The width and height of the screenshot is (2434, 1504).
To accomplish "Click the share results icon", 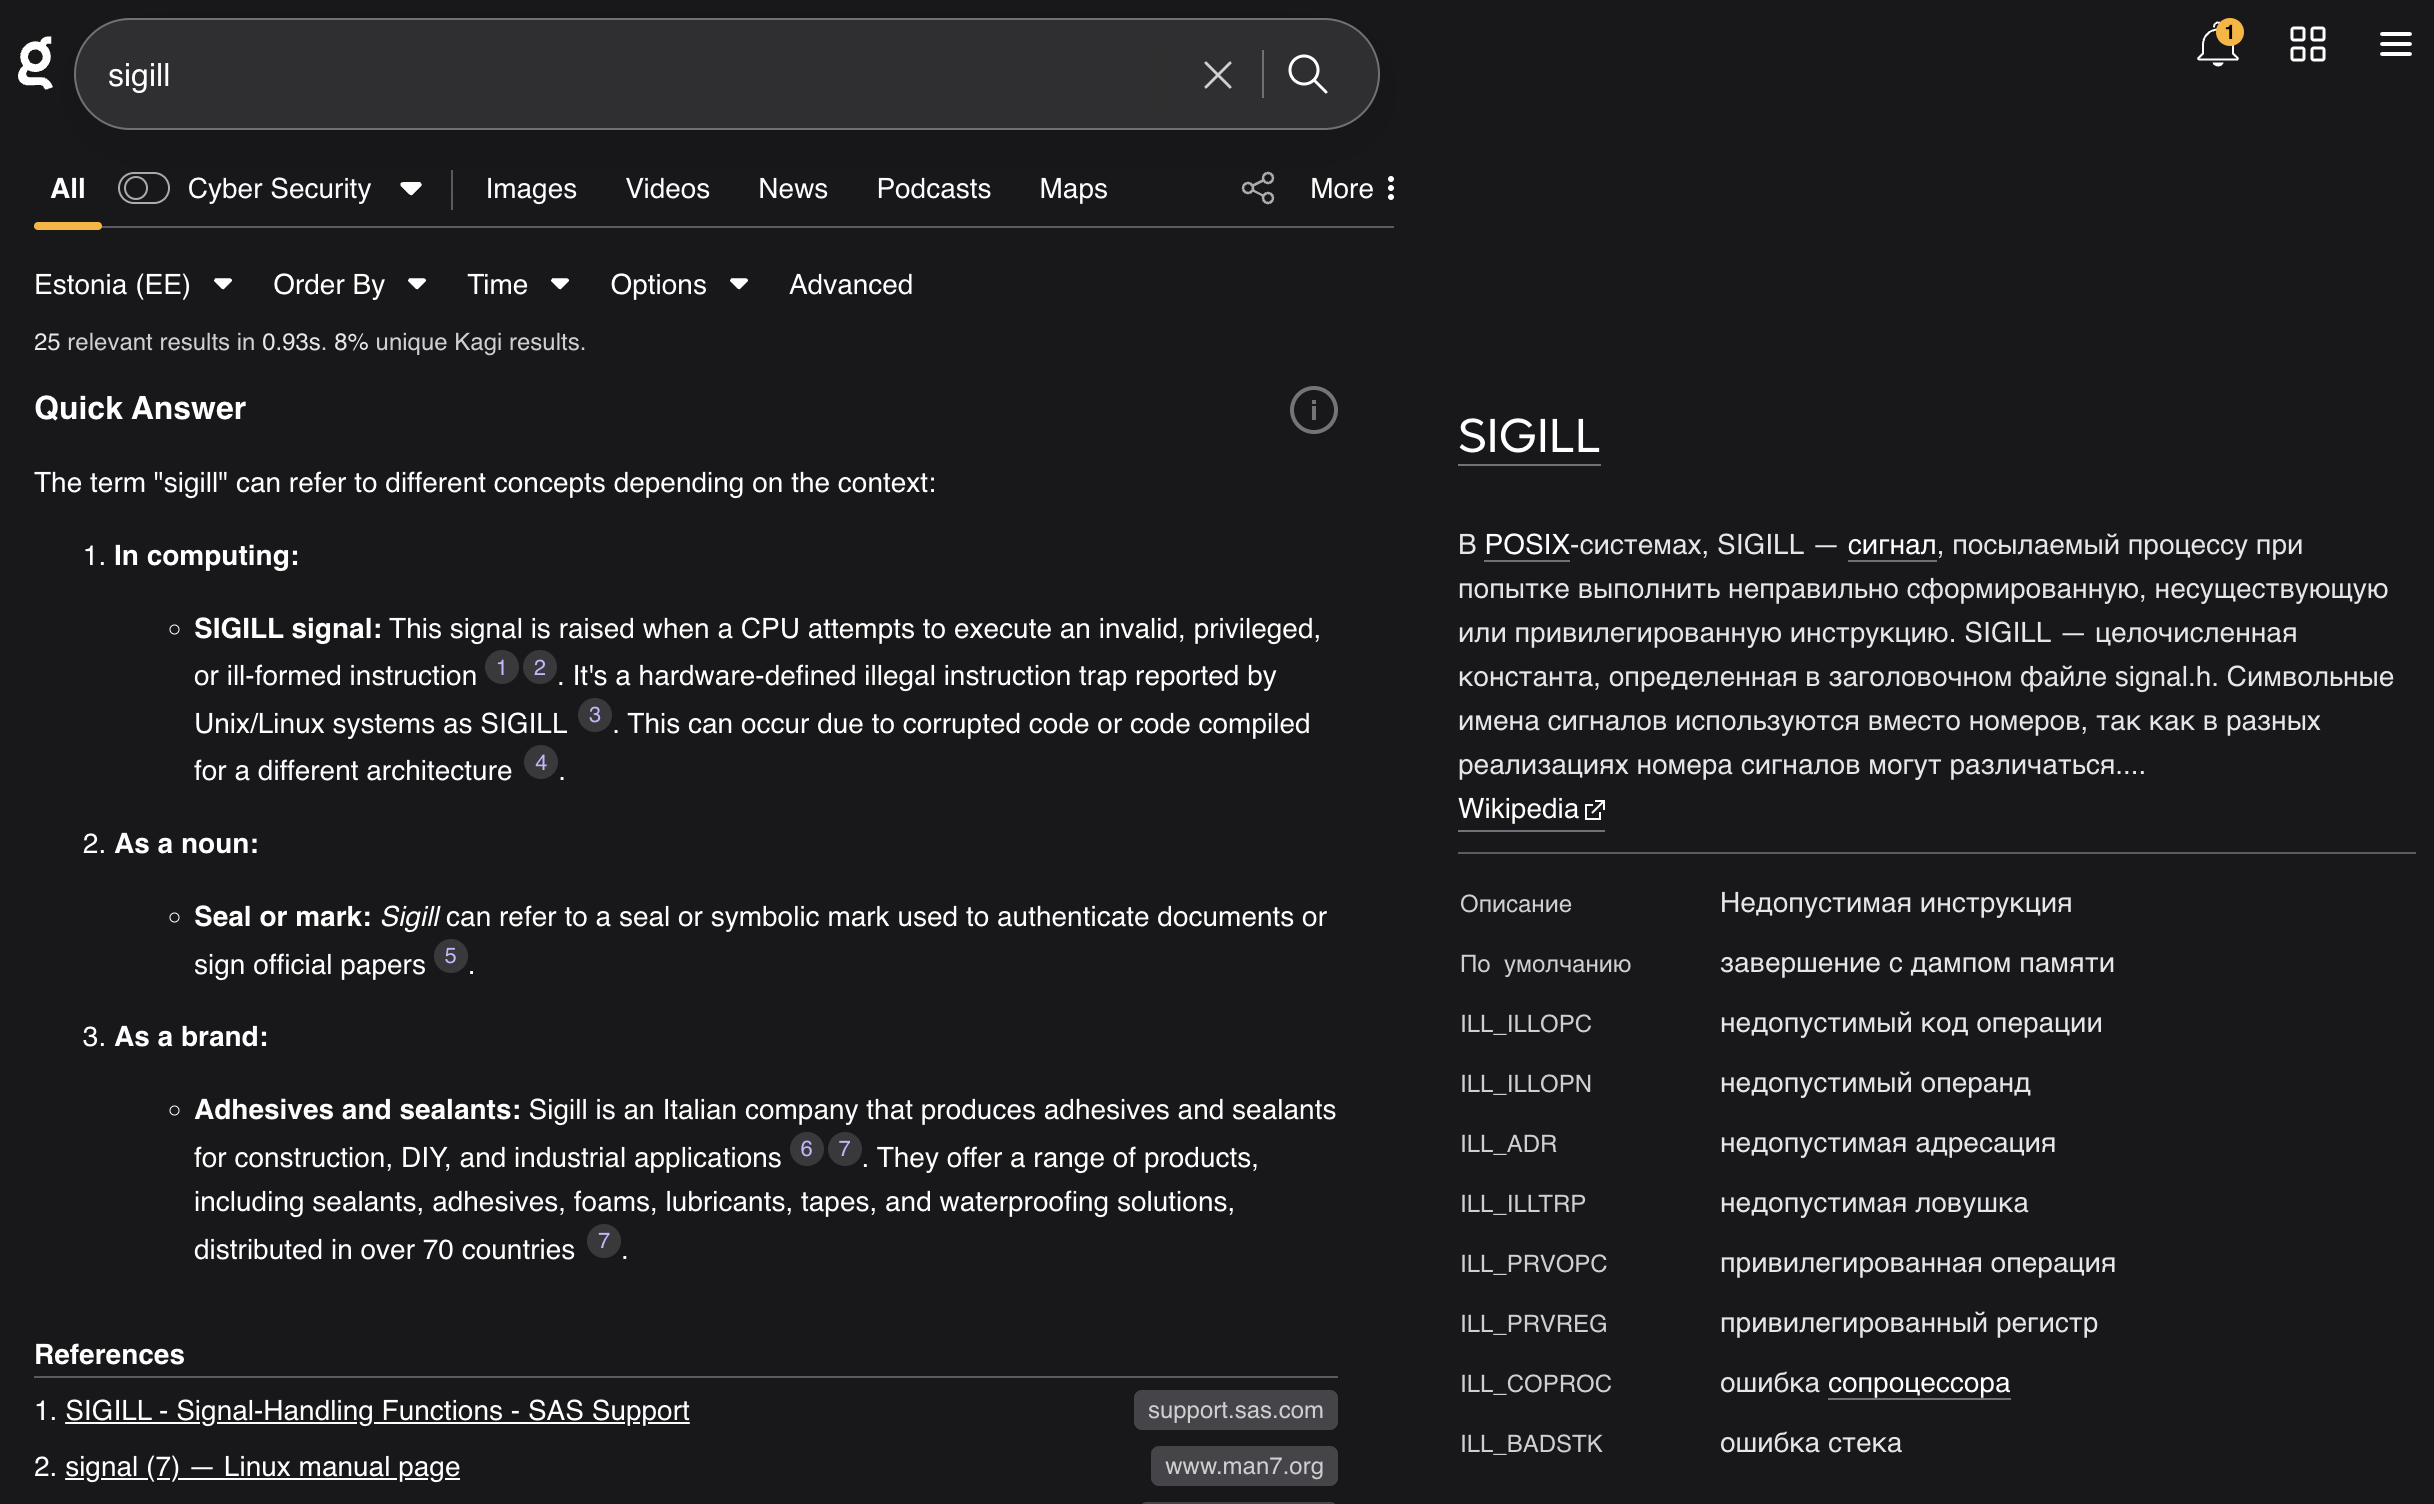I will click(1258, 188).
